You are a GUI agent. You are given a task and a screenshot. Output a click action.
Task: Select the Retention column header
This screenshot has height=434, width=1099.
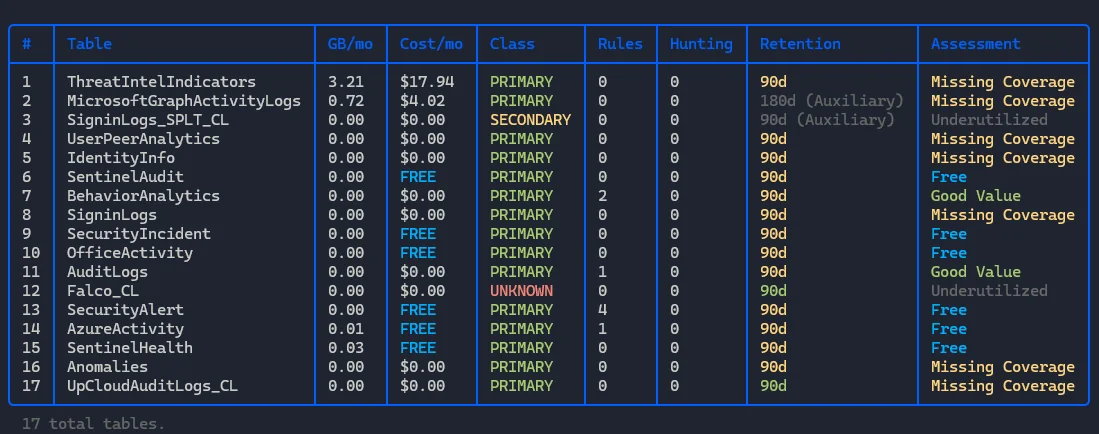pyautogui.click(x=800, y=44)
